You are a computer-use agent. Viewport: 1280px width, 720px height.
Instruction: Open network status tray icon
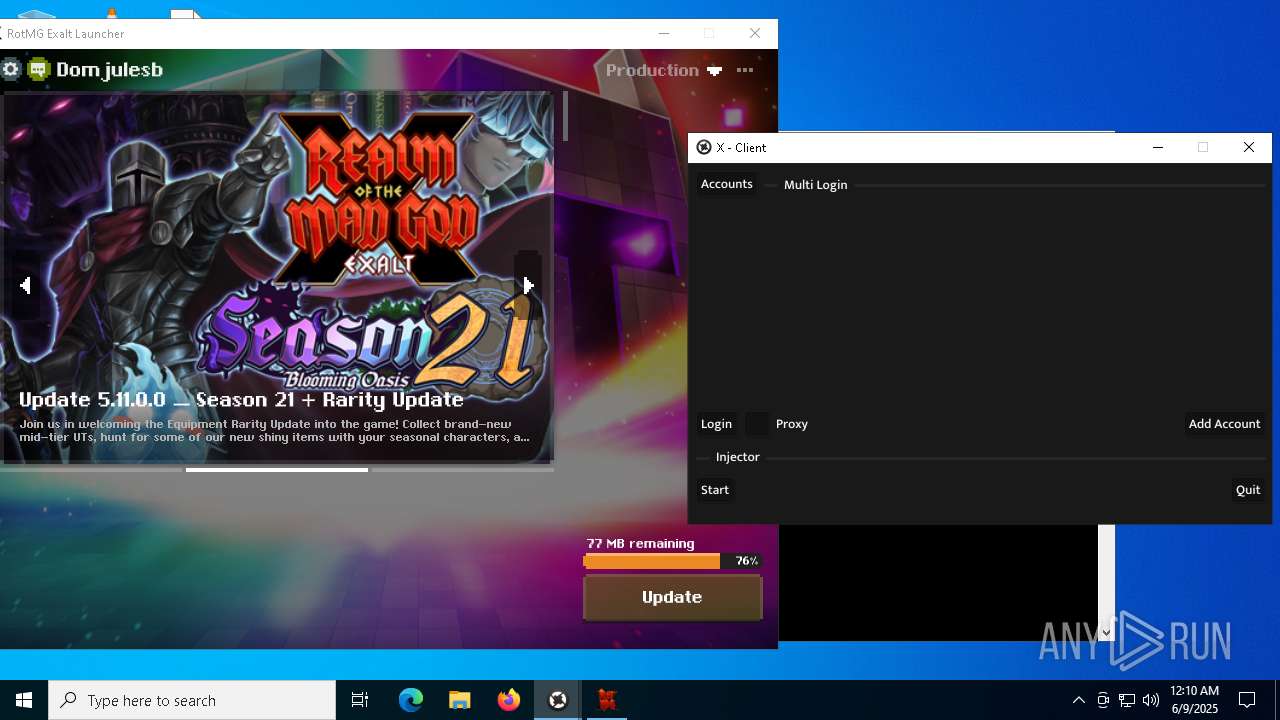tap(1127, 700)
